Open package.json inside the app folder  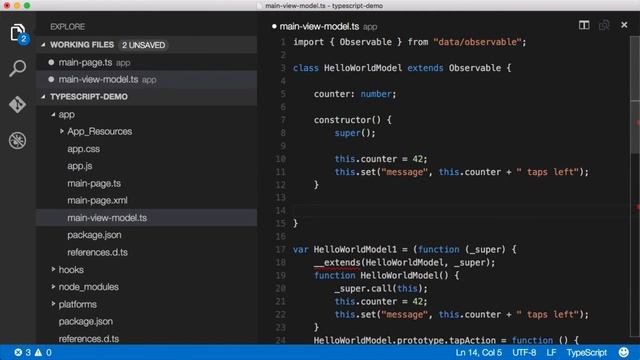(x=94, y=235)
